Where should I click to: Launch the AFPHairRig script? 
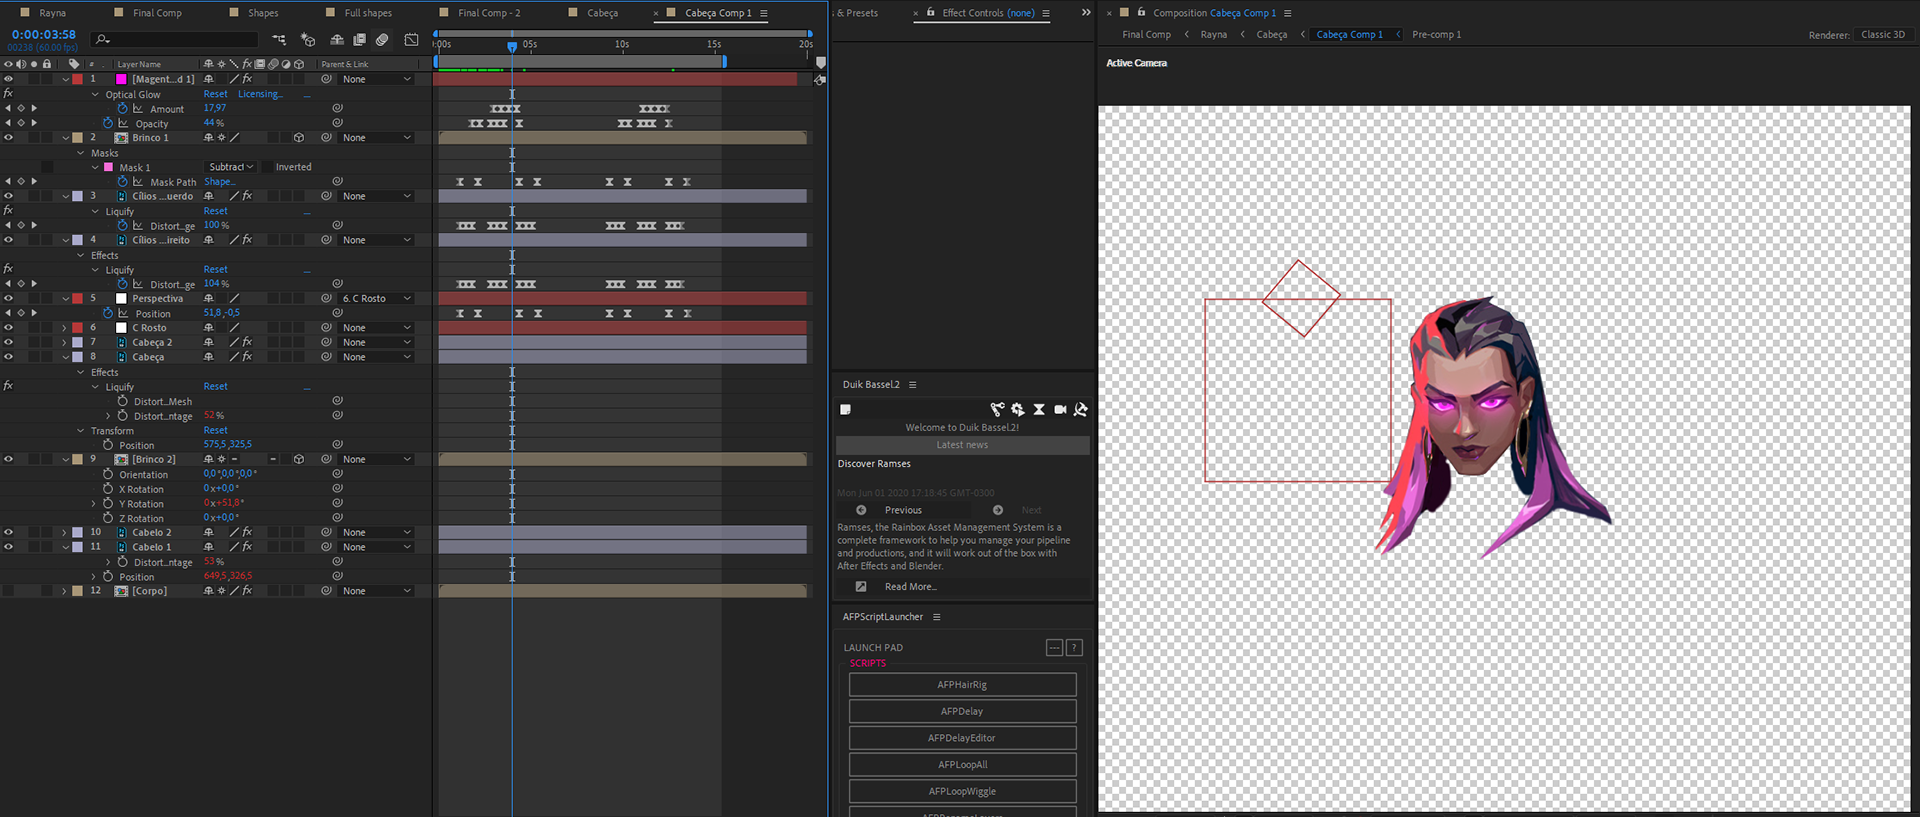[x=962, y=685]
